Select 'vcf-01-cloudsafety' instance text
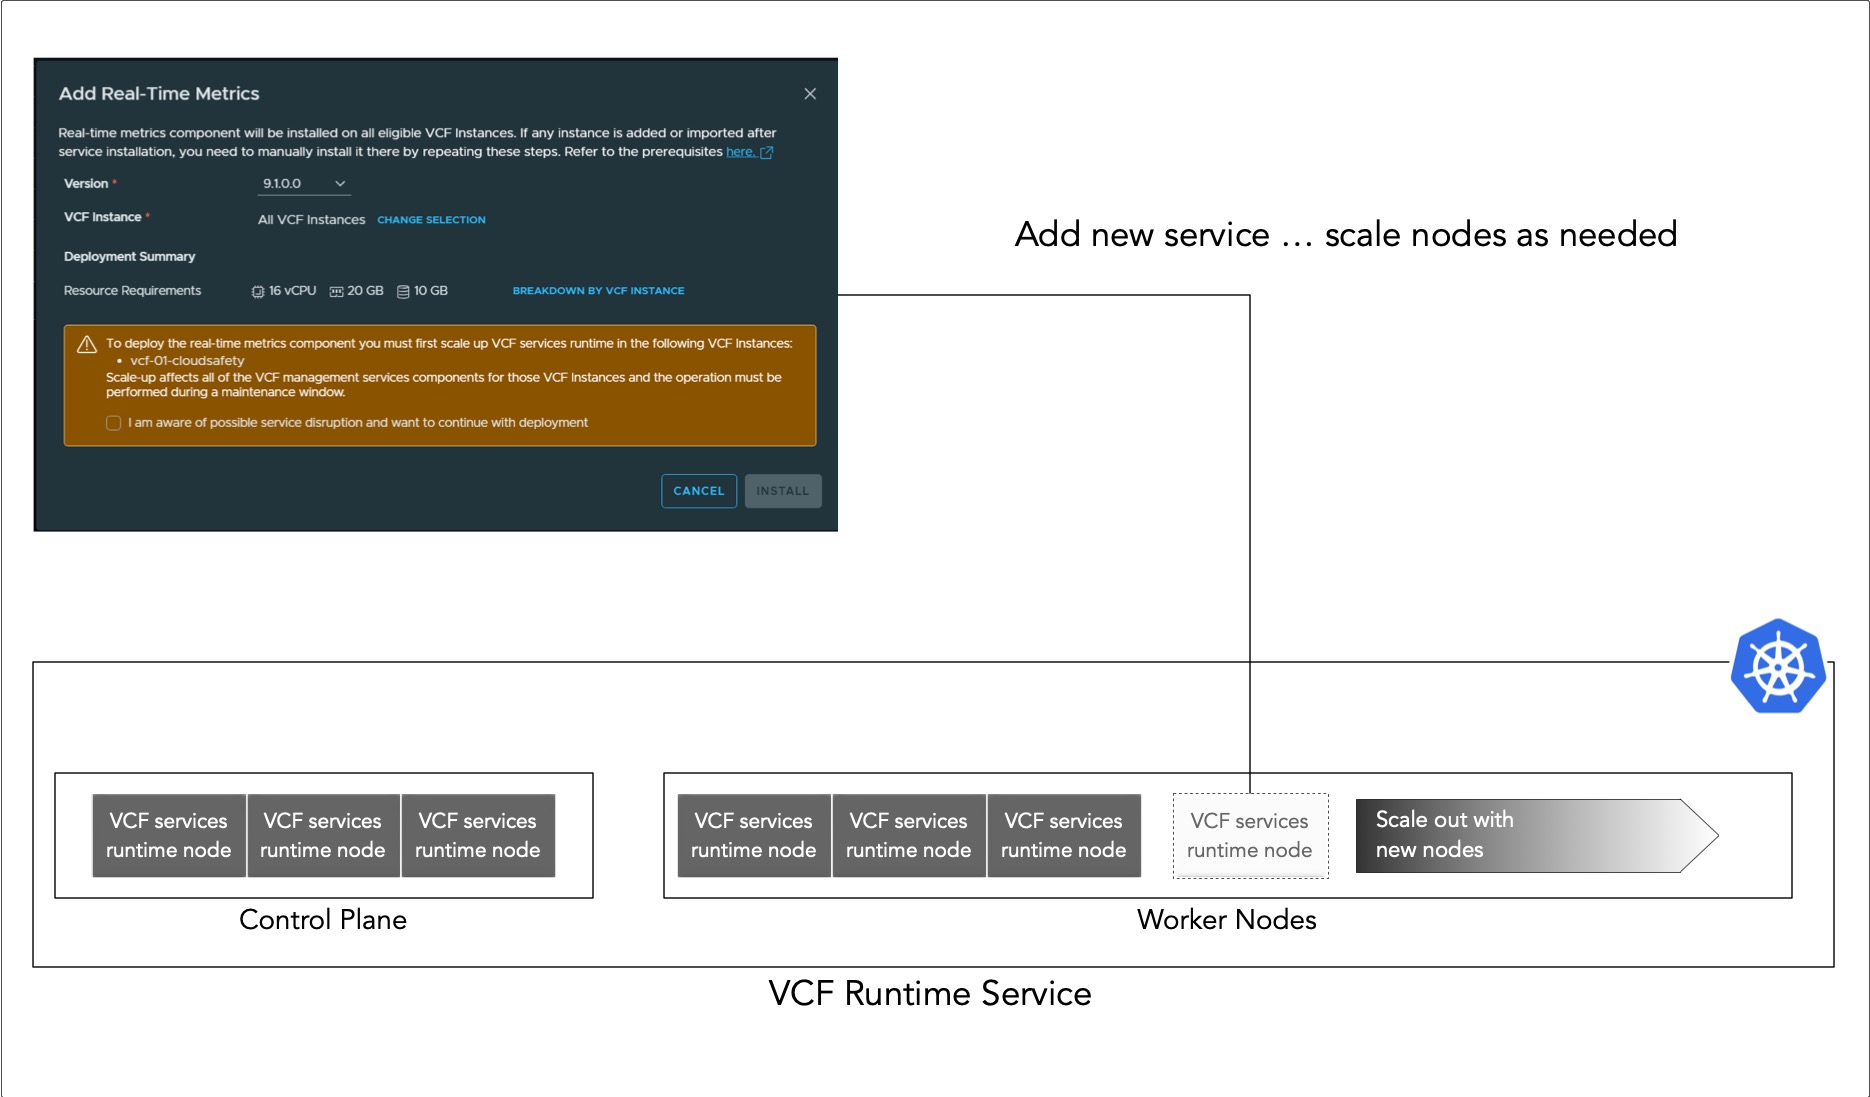1870x1097 pixels. pos(187,361)
